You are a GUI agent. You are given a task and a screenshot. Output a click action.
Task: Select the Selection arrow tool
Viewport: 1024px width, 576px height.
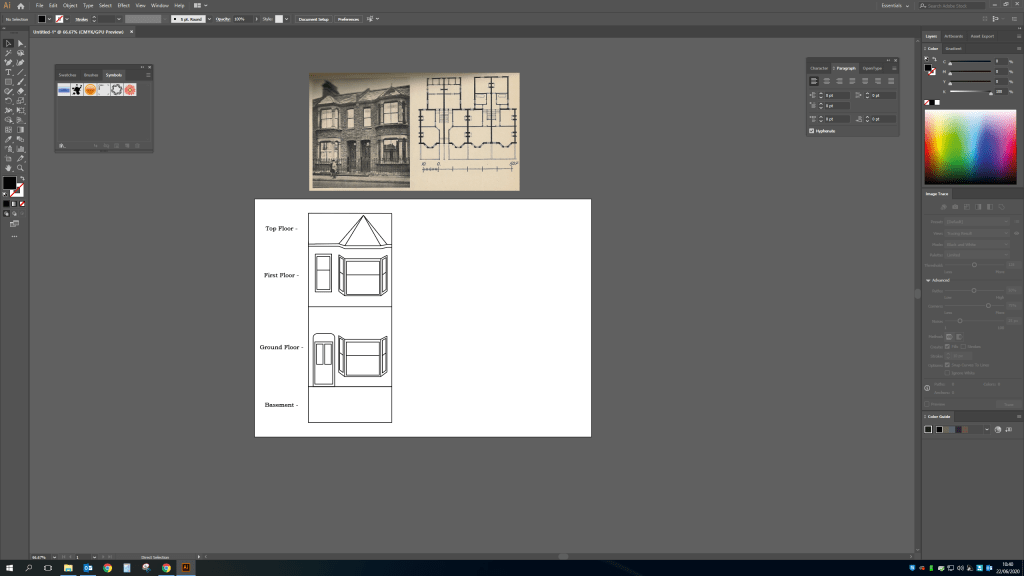pyautogui.click(x=8, y=43)
